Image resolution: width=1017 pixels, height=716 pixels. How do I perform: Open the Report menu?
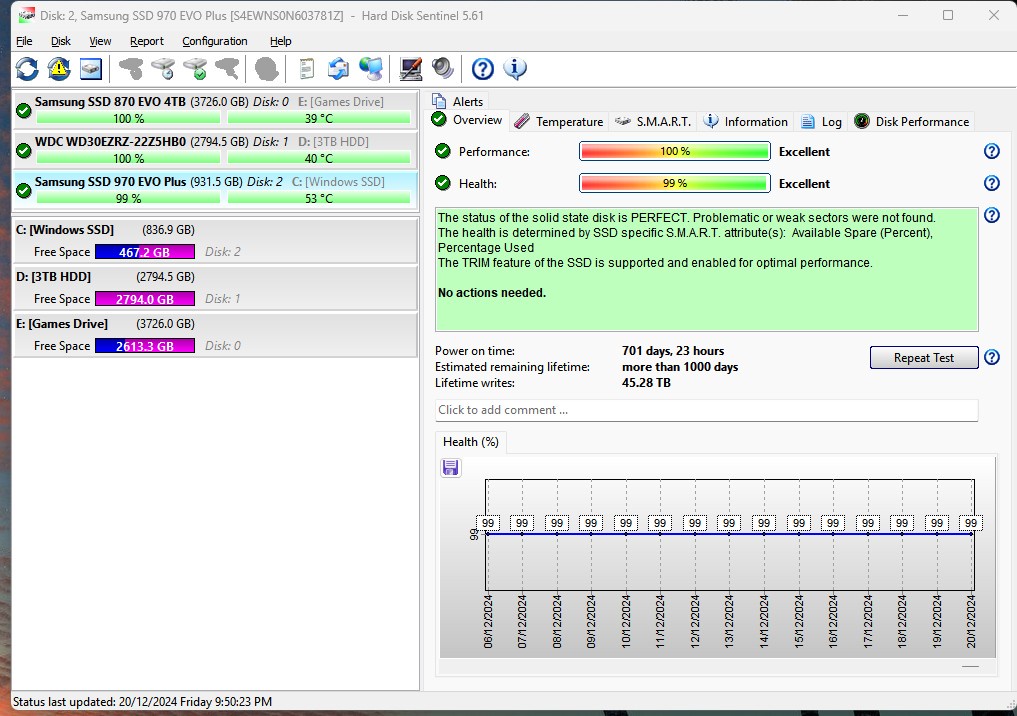(x=147, y=41)
